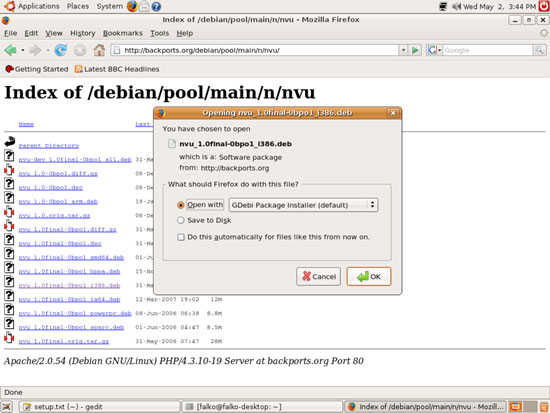The height and width of the screenshot is (413, 550).
Task: Click the Getting Started bookmark
Action: point(37,69)
